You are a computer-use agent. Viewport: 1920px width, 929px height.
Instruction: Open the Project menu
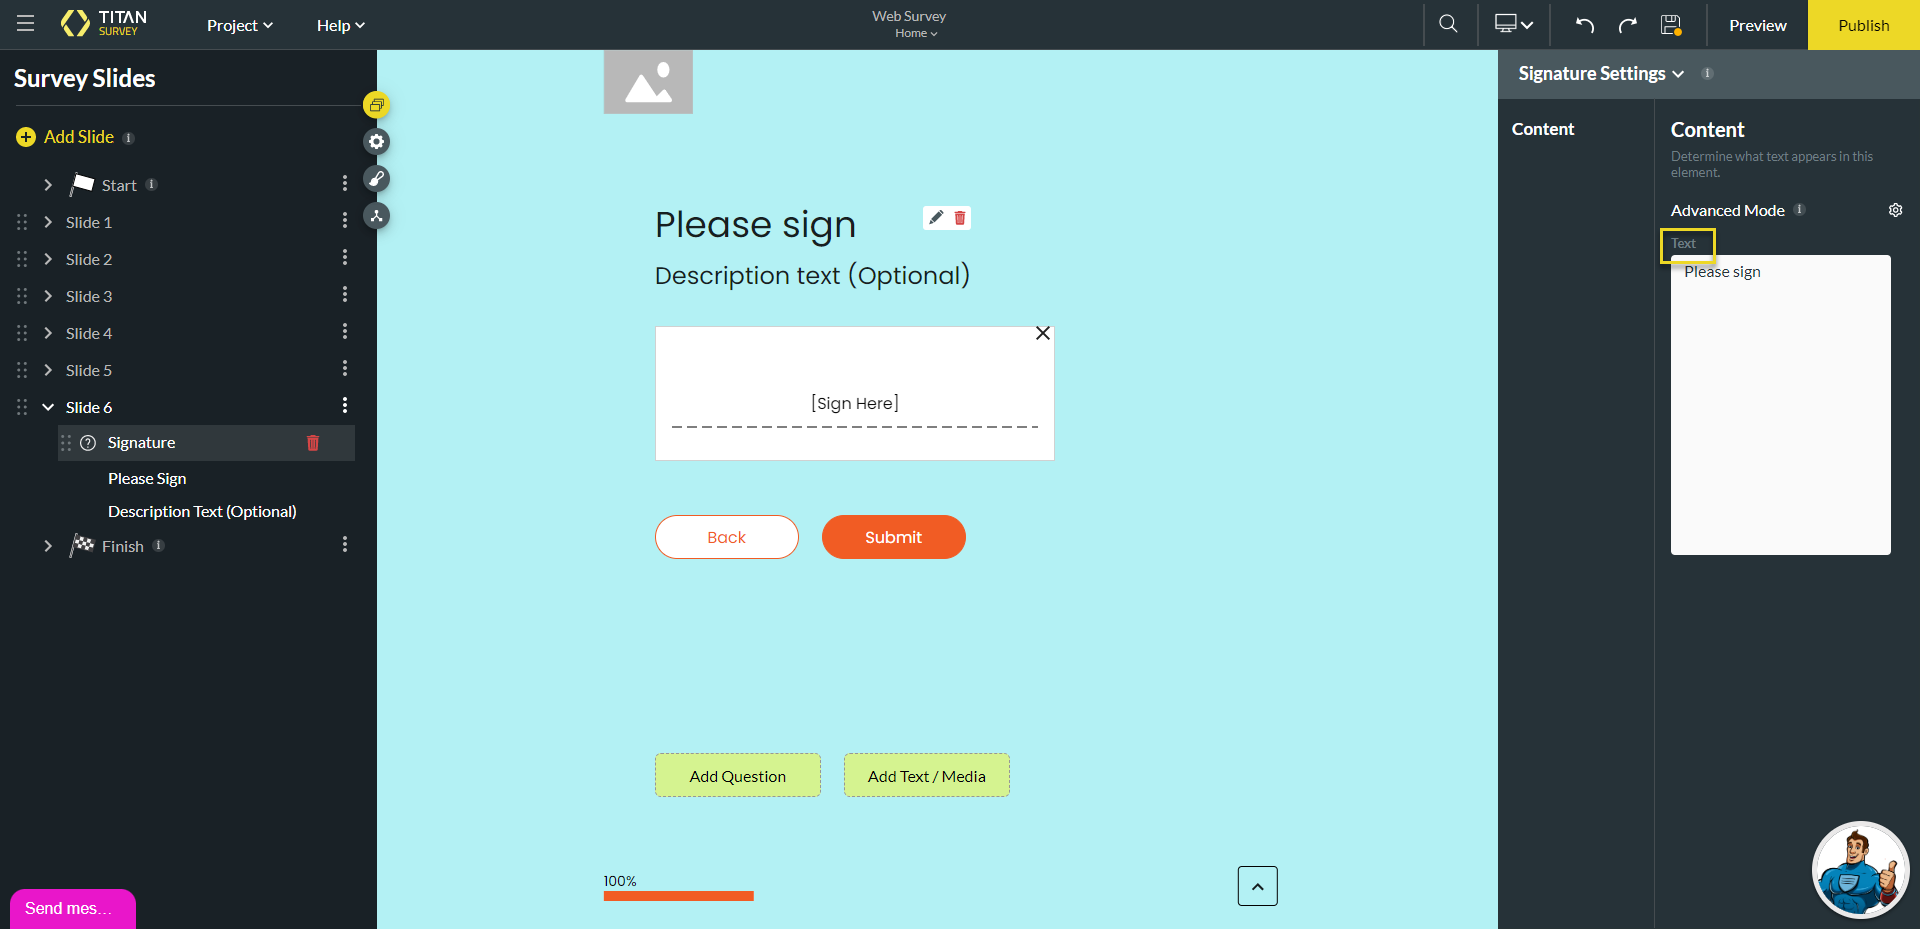[238, 25]
